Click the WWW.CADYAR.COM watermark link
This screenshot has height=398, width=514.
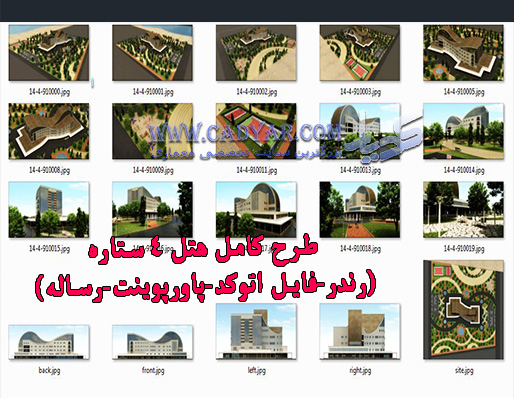pyautogui.click(x=244, y=132)
